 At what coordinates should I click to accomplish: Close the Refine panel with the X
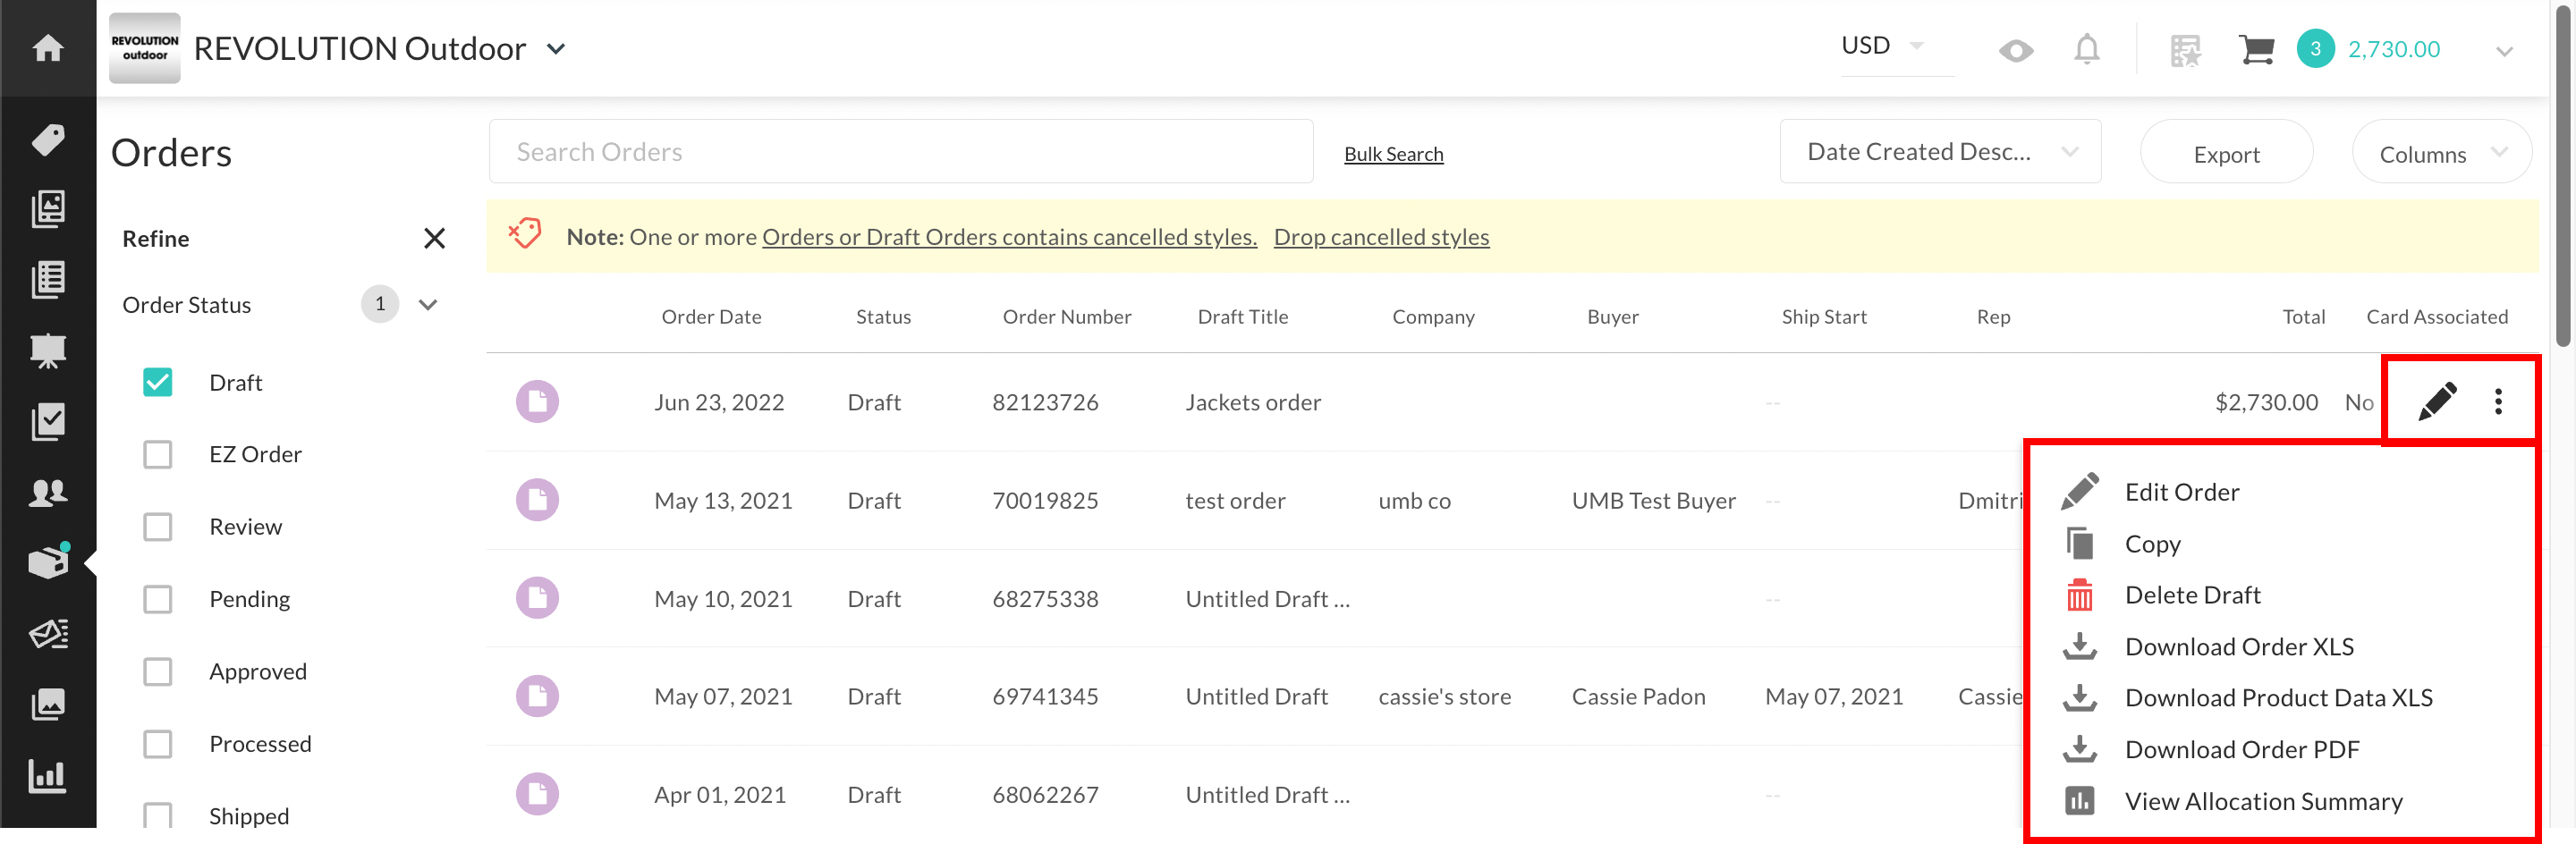click(434, 238)
